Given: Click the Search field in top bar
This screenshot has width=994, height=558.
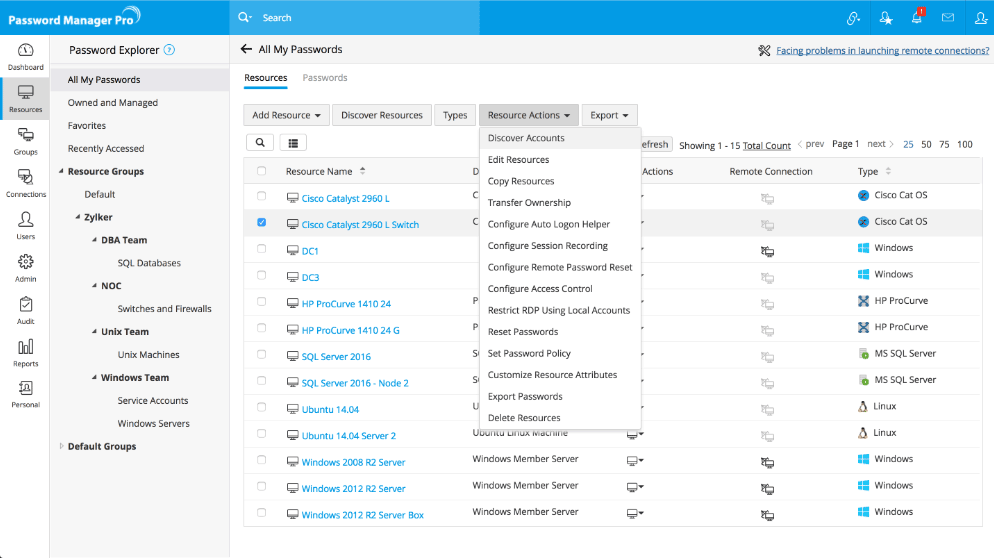Looking at the screenshot, I should point(400,17).
